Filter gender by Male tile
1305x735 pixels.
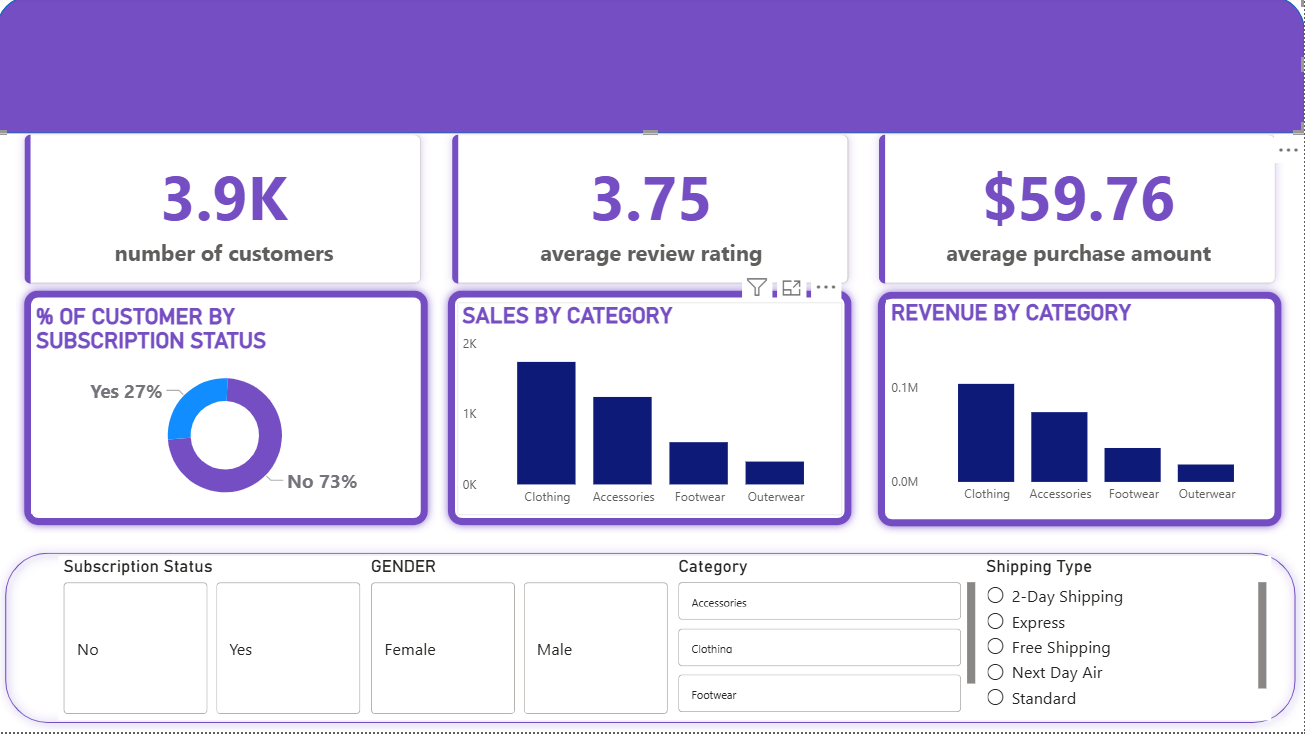click(595, 649)
